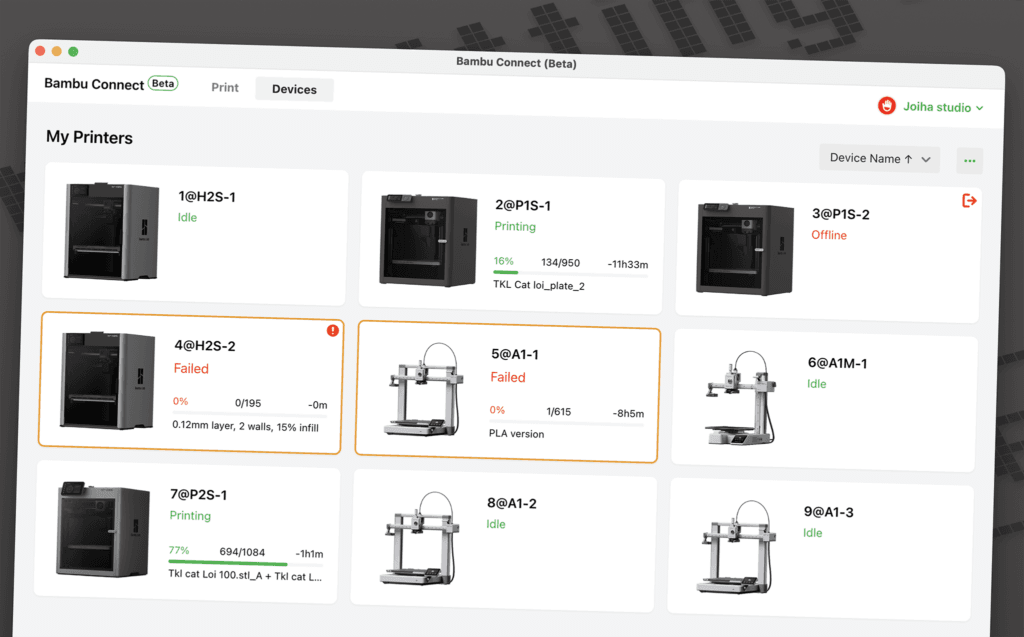Click the log-out icon on printer 3@P1S-2

click(x=969, y=200)
